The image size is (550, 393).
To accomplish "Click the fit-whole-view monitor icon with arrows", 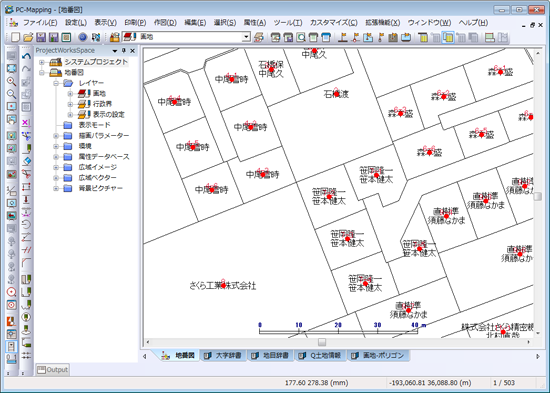I will (x=12, y=68).
